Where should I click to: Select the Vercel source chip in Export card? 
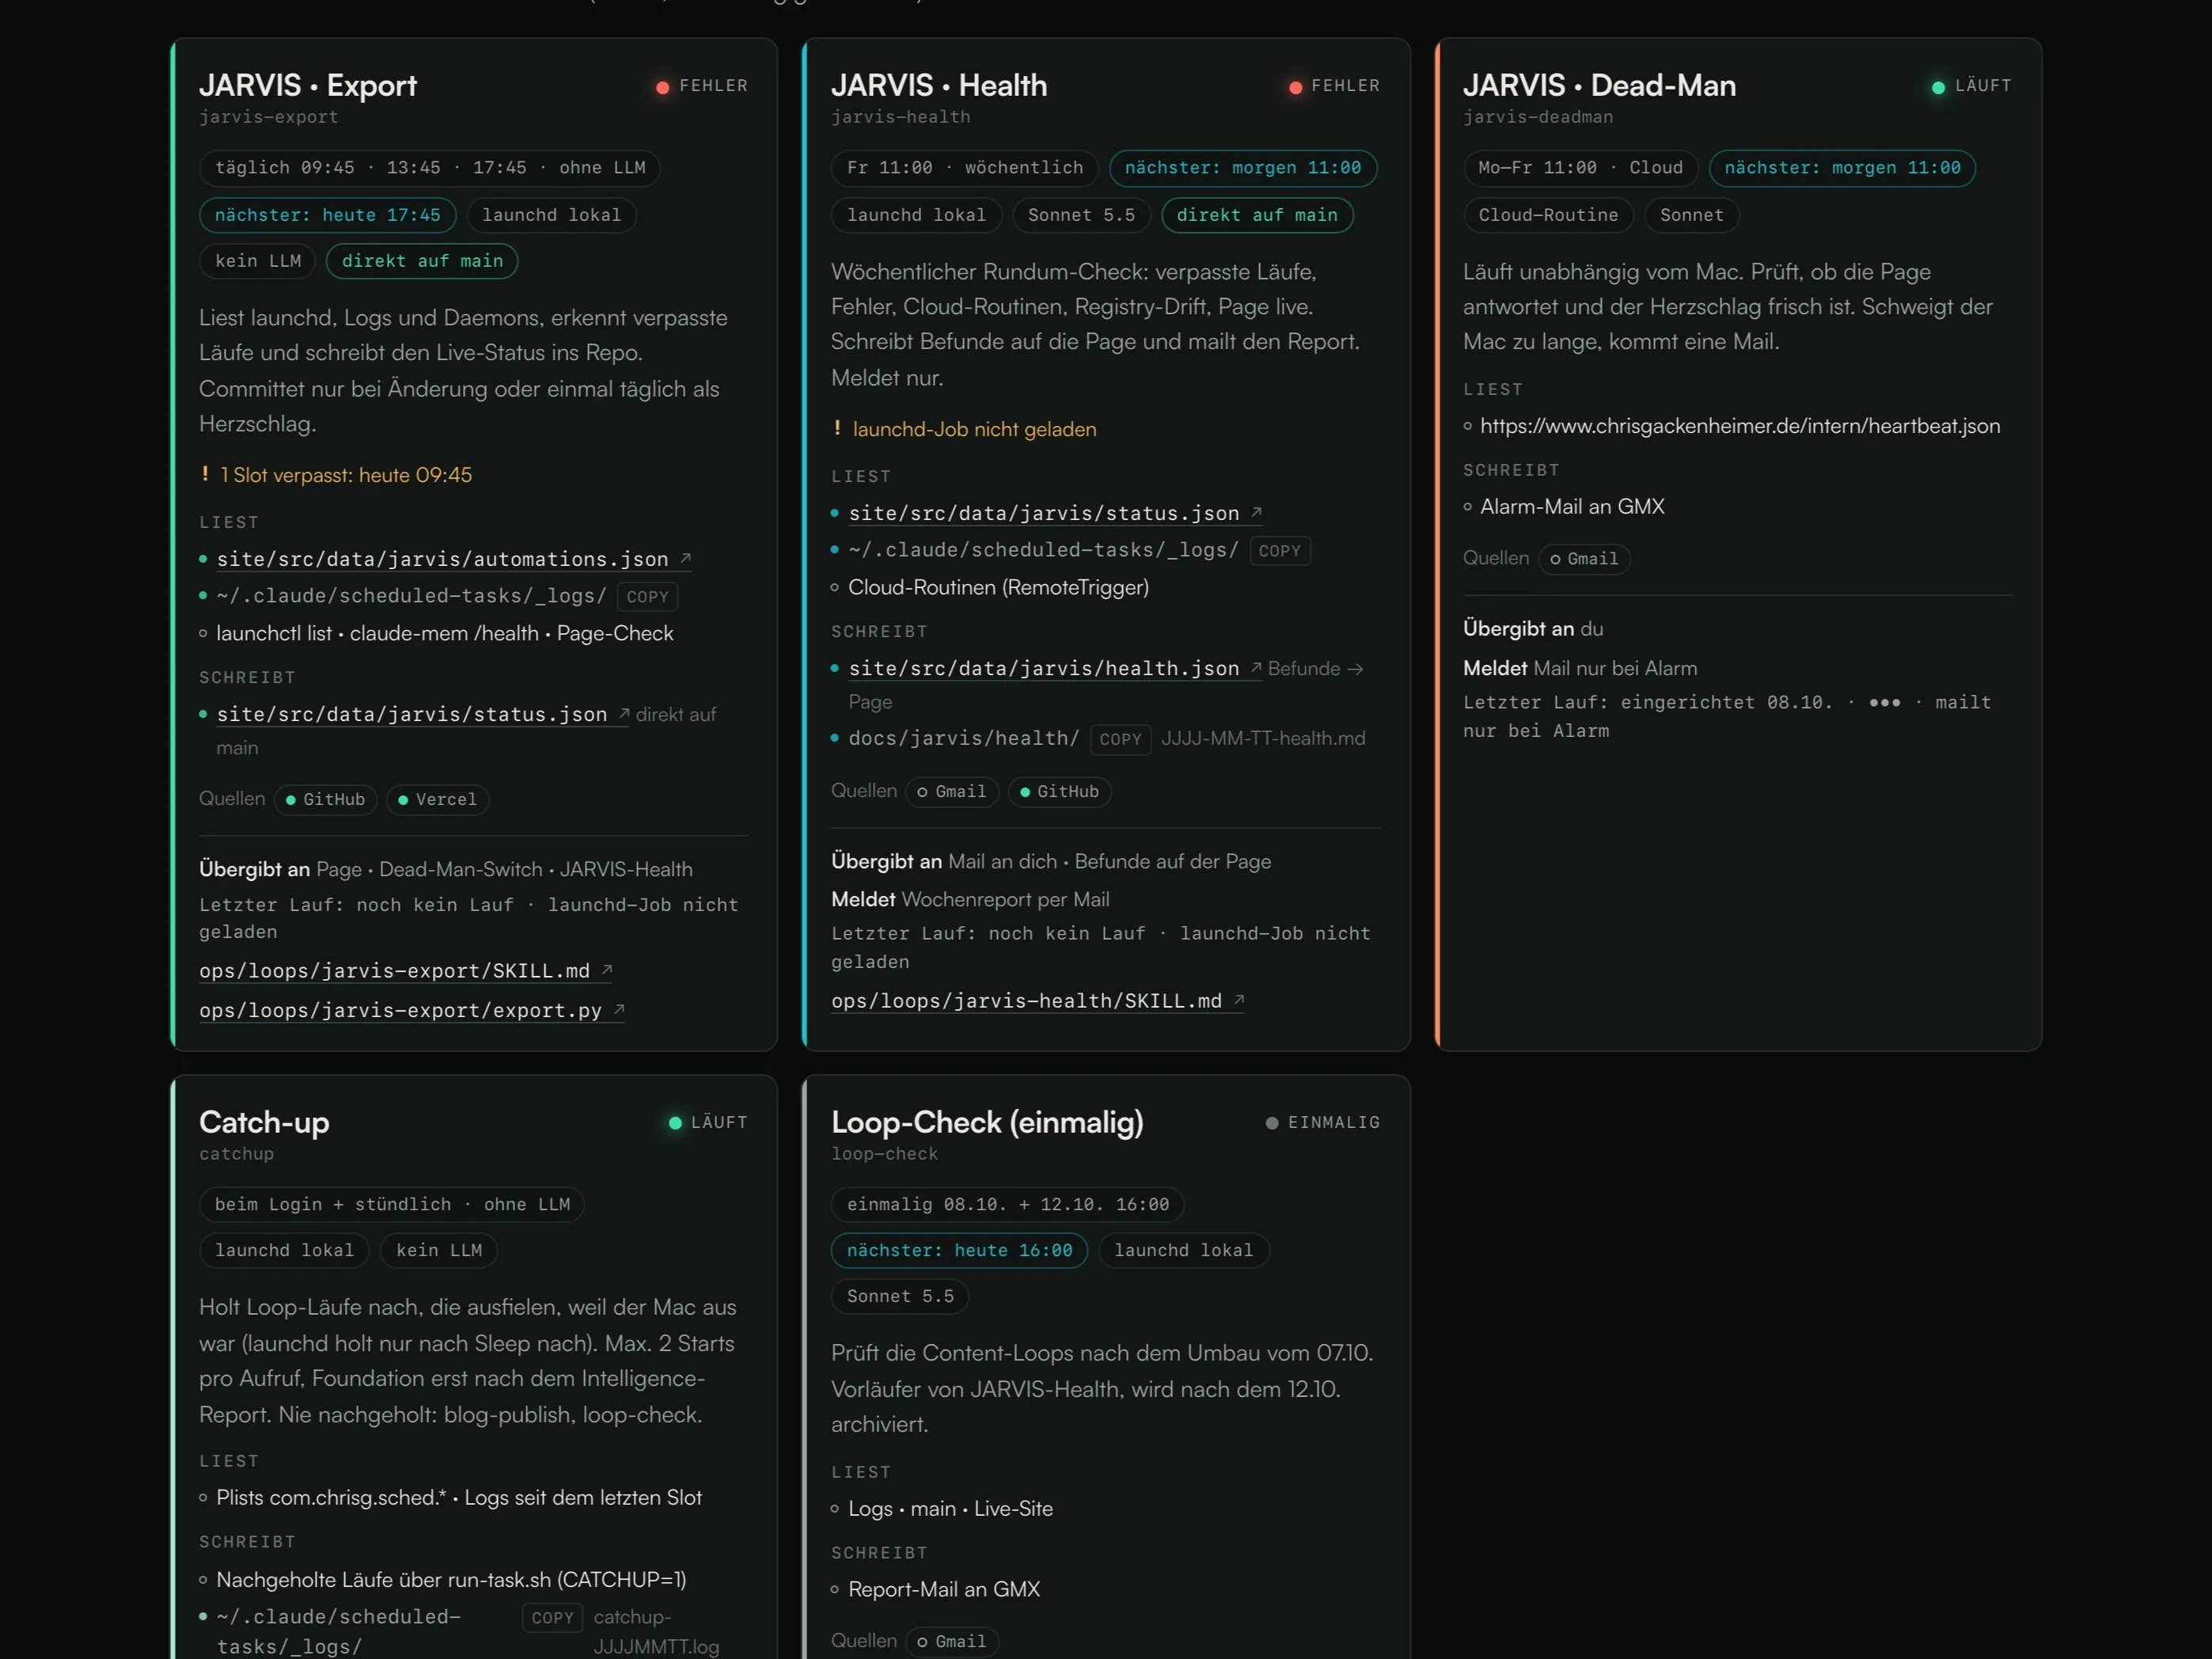pyautogui.click(x=437, y=799)
